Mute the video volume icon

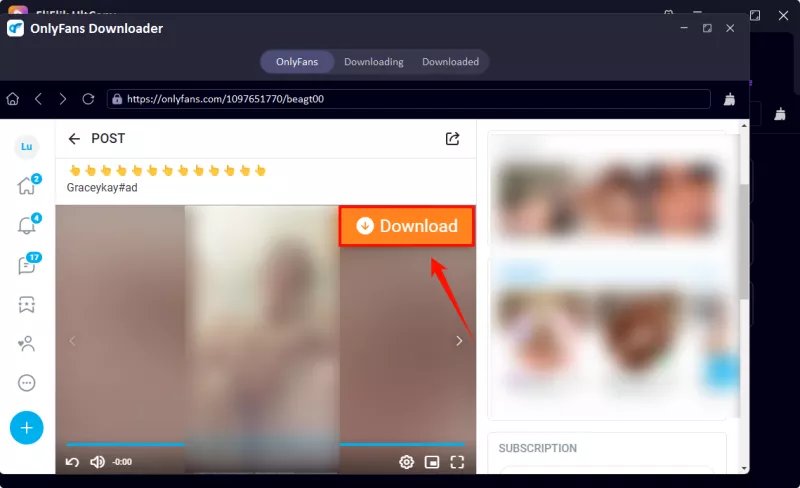coord(97,462)
